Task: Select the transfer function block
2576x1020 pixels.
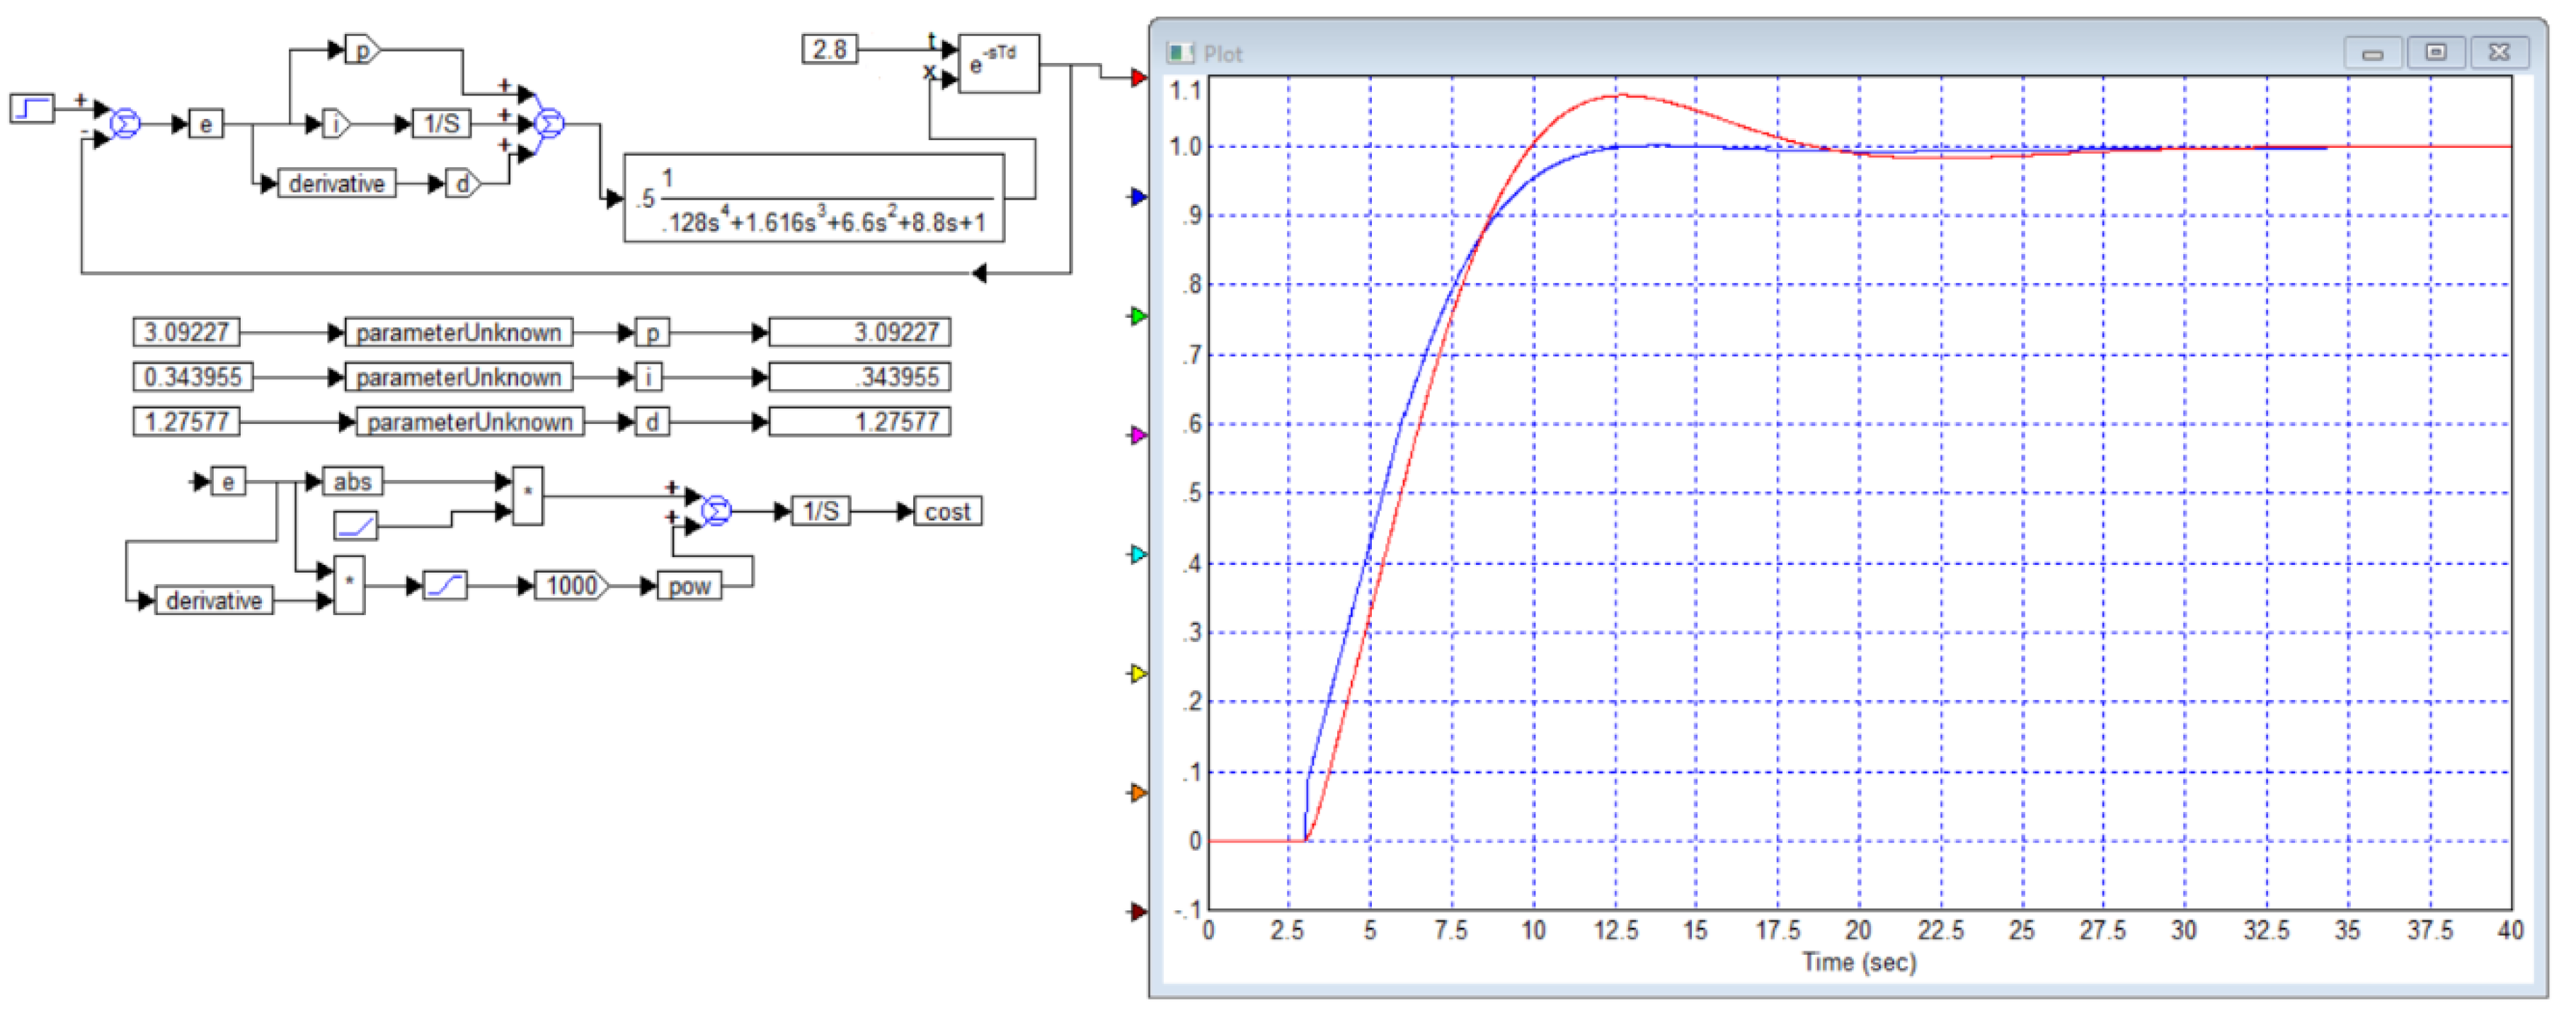Action: (x=813, y=197)
